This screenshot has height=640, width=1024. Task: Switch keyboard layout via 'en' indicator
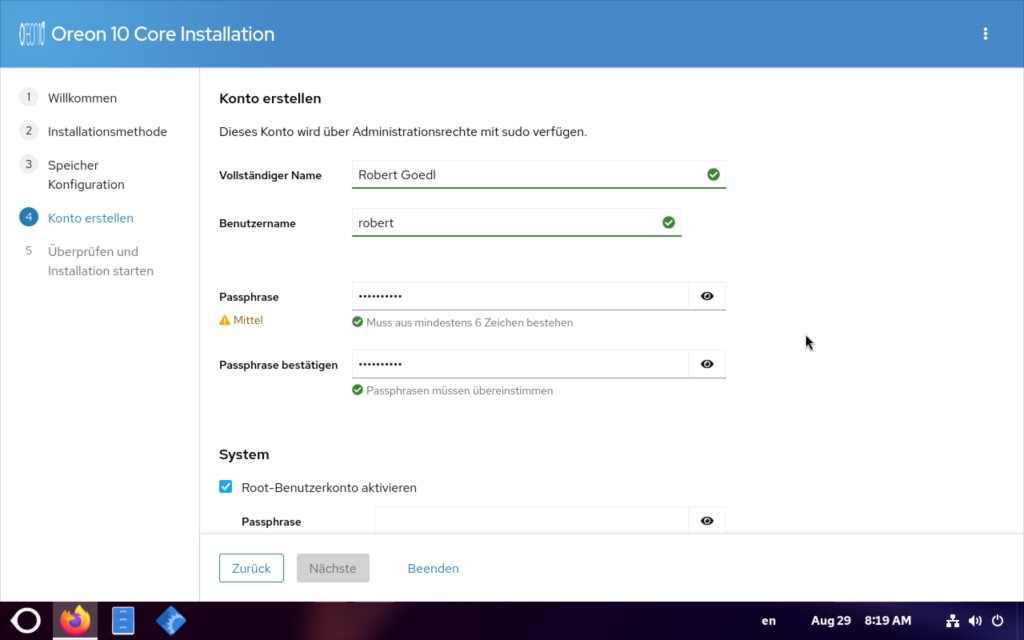[x=769, y=620]
